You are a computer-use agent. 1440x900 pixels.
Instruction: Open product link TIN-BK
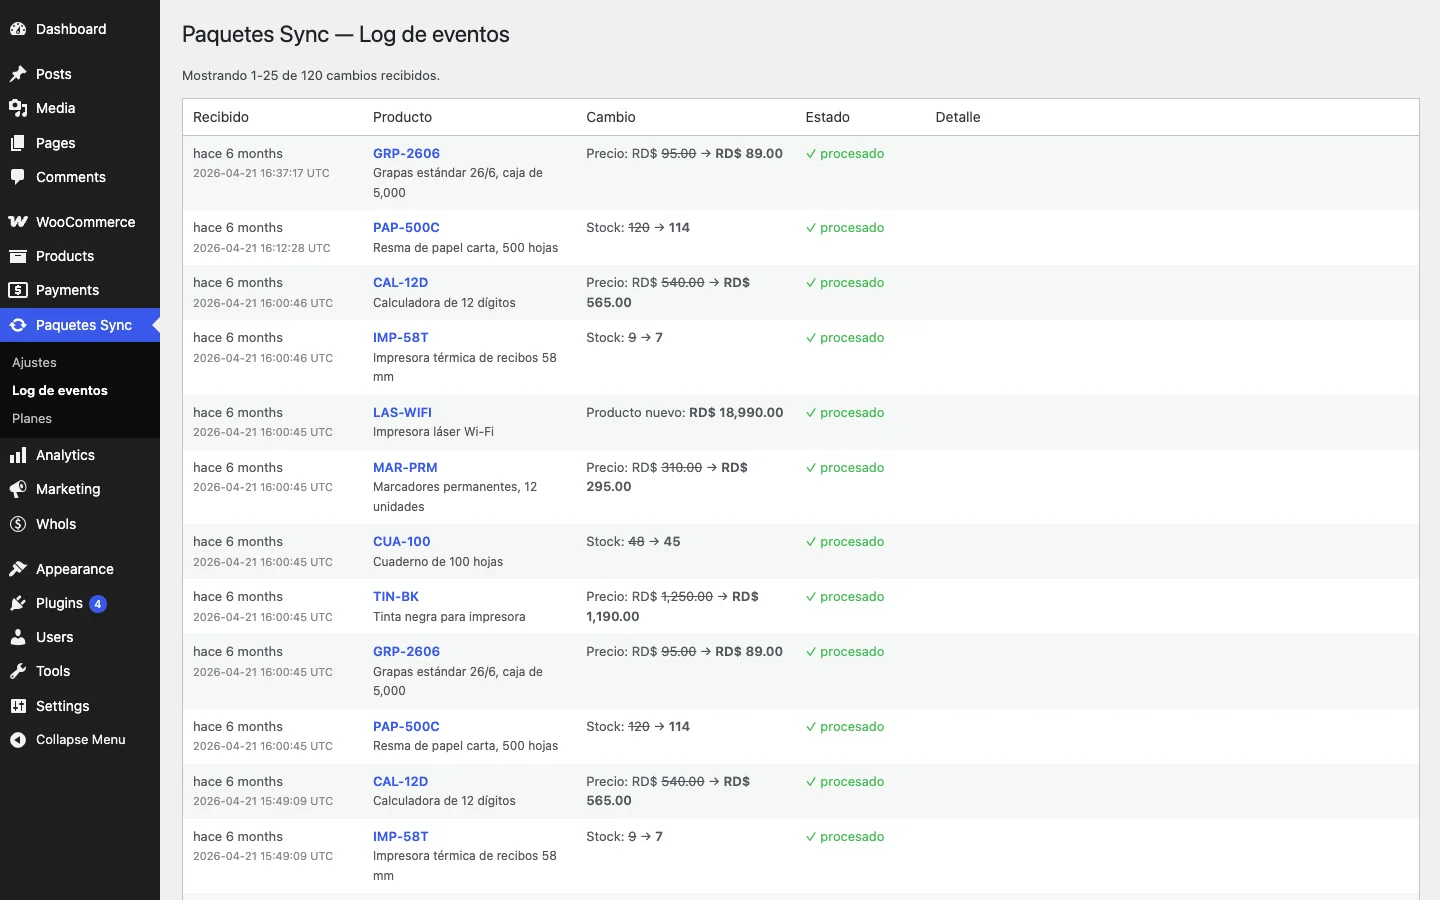[396, 596]
